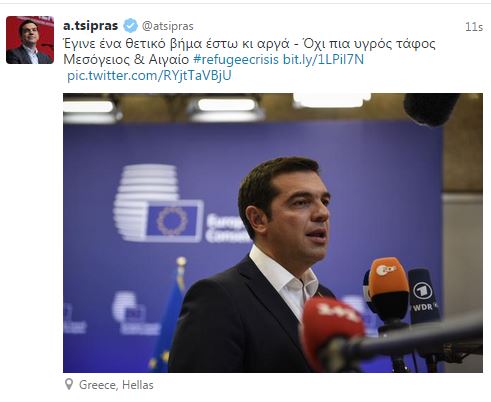Click the orange ZDF microphone in the photo
The image size is (491, 402).
pyautogui.click(x=388, y=288)
